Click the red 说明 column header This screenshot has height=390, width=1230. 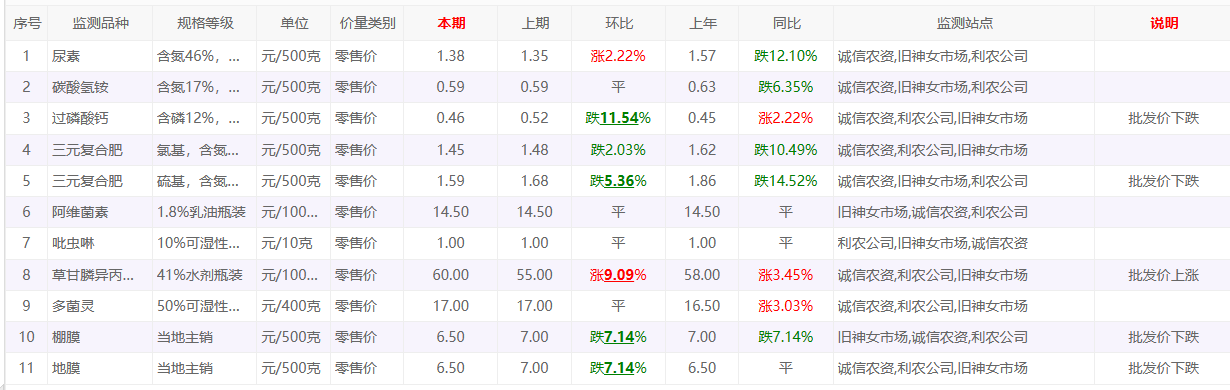click(x=1163, y=23)
